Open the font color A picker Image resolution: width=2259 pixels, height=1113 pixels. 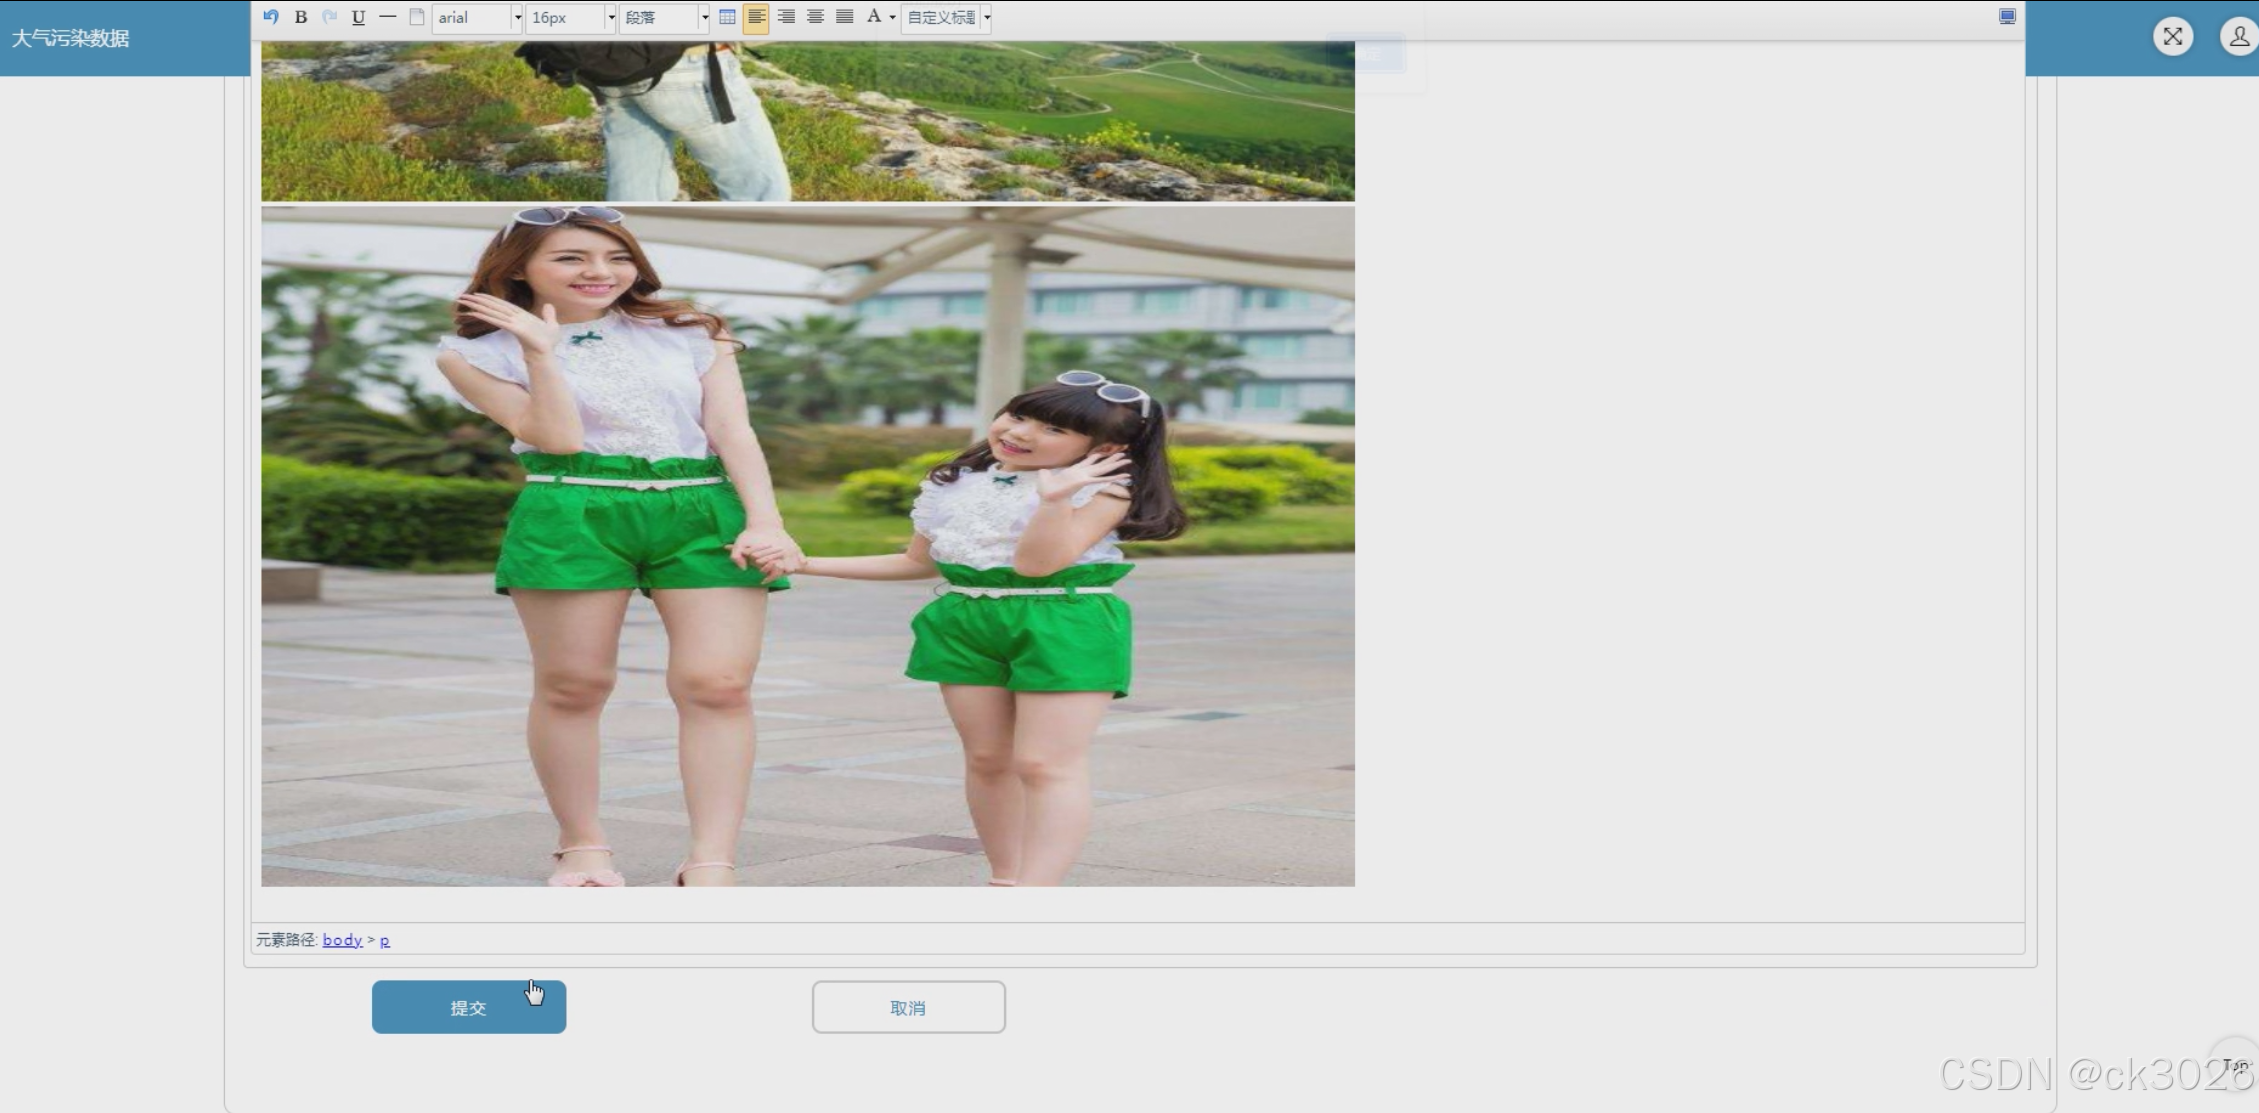pyautogui.click(x=874, y=17)
